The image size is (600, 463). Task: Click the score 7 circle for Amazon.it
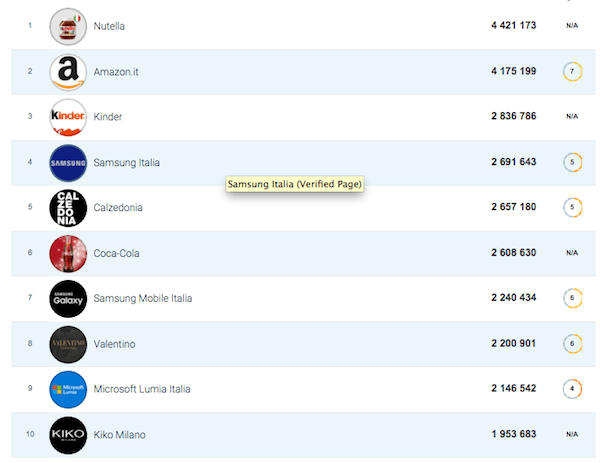tap(572, 71)
